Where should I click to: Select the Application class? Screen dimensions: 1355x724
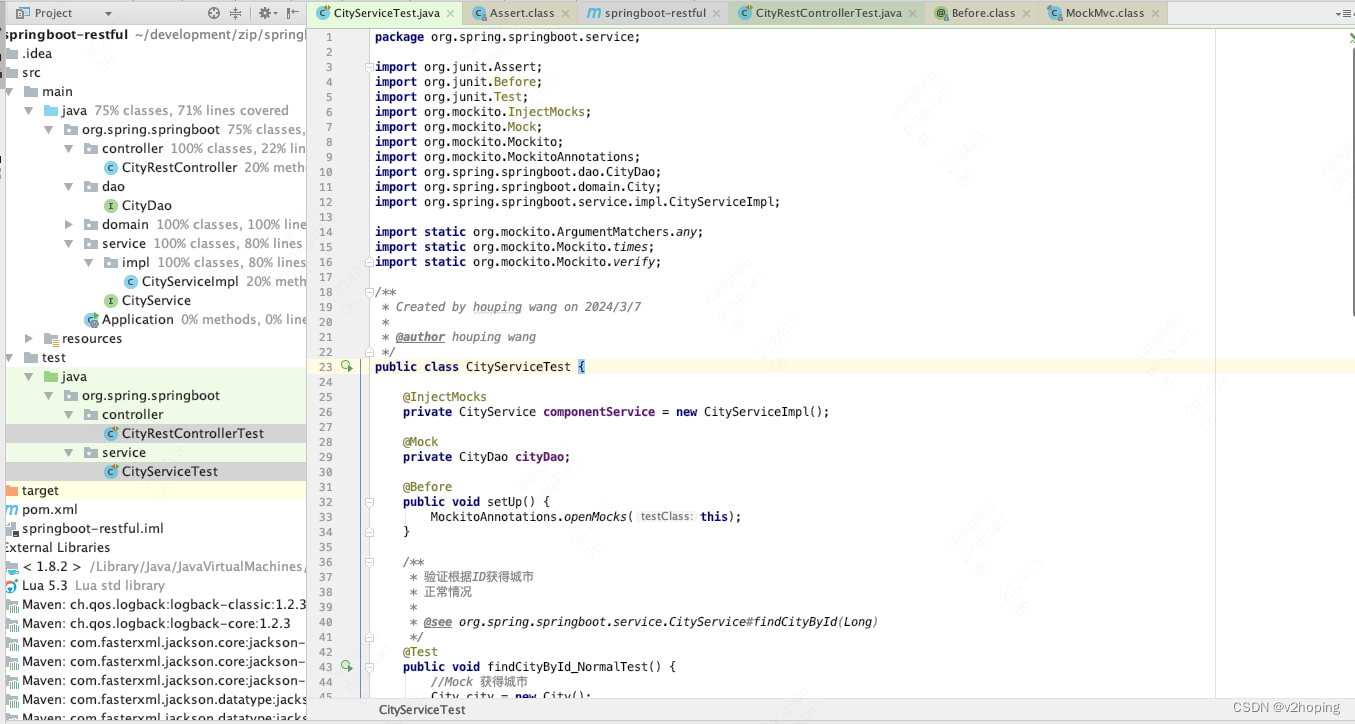click(x=138, y=320)
